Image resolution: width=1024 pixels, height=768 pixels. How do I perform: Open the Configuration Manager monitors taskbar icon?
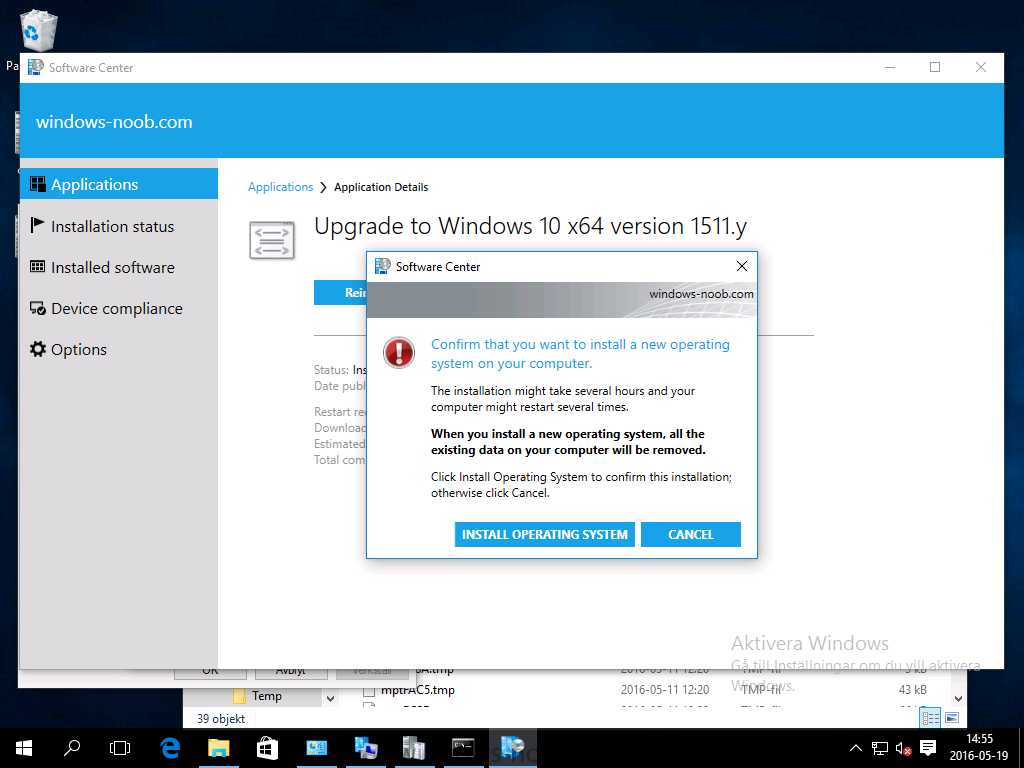365,748
